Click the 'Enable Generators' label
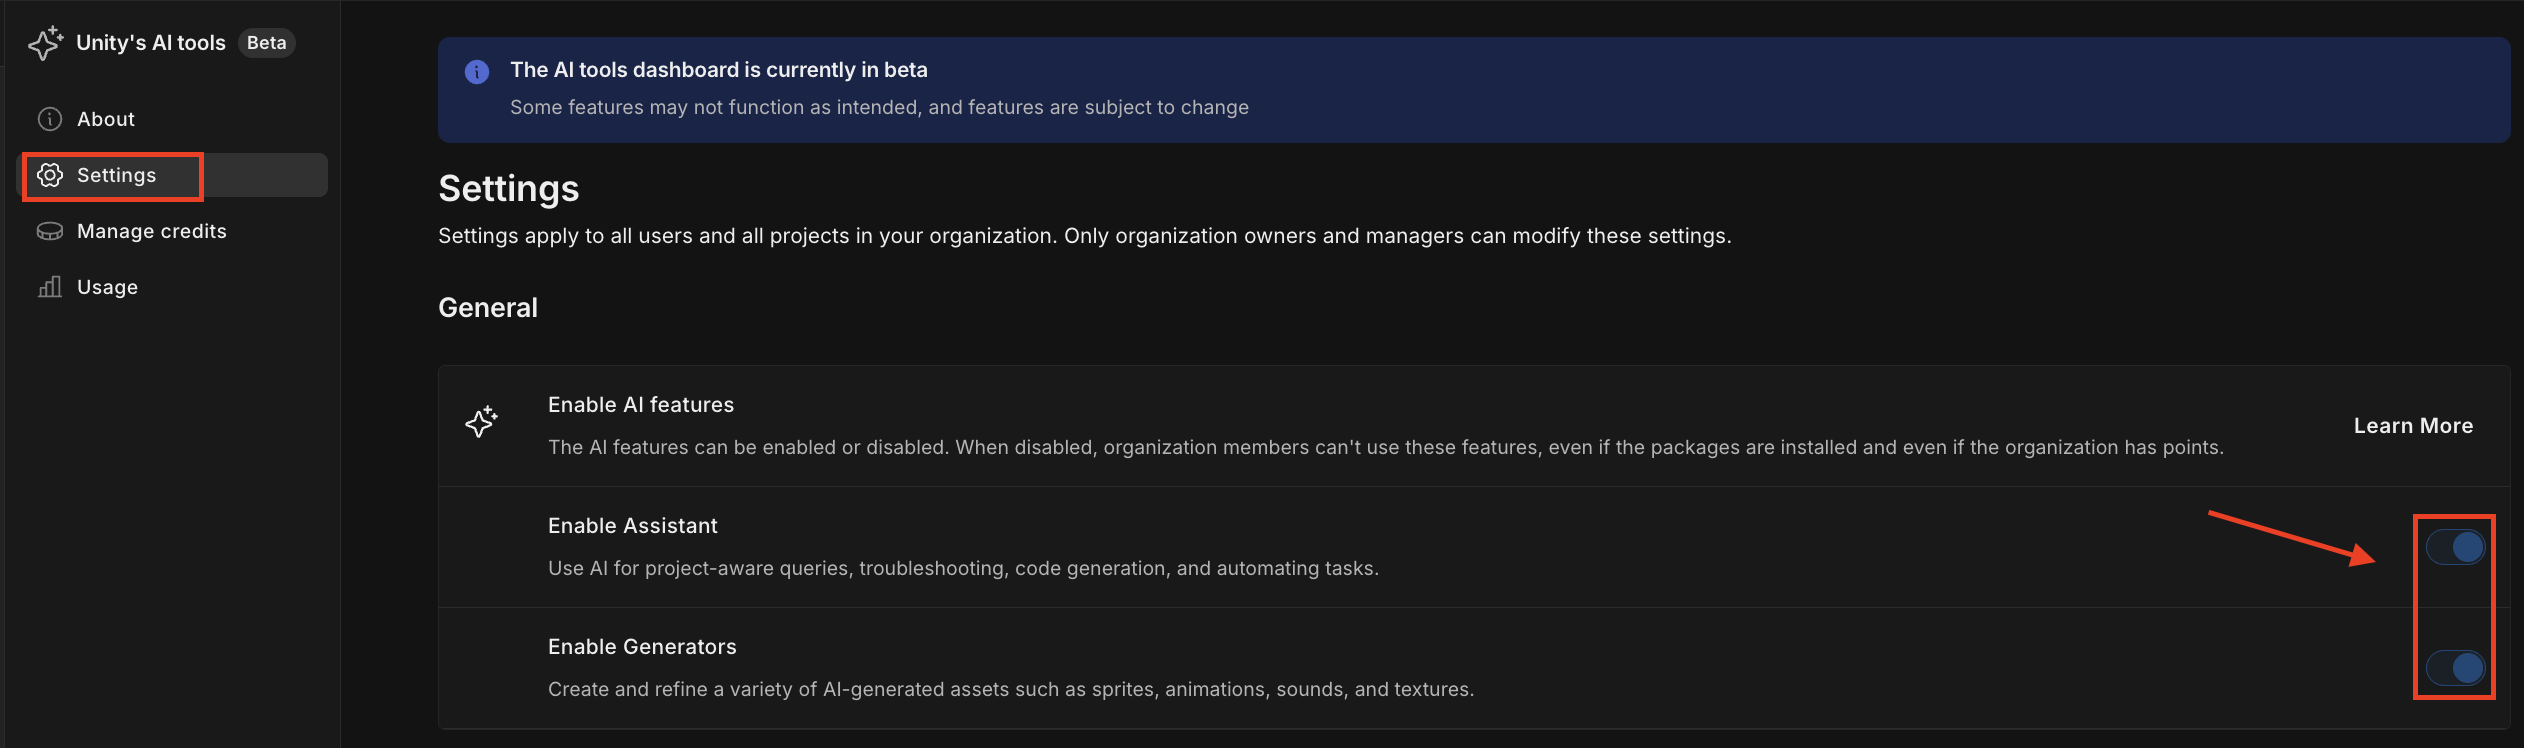This screenshot has height=748, width=2524. click(642, 647)
